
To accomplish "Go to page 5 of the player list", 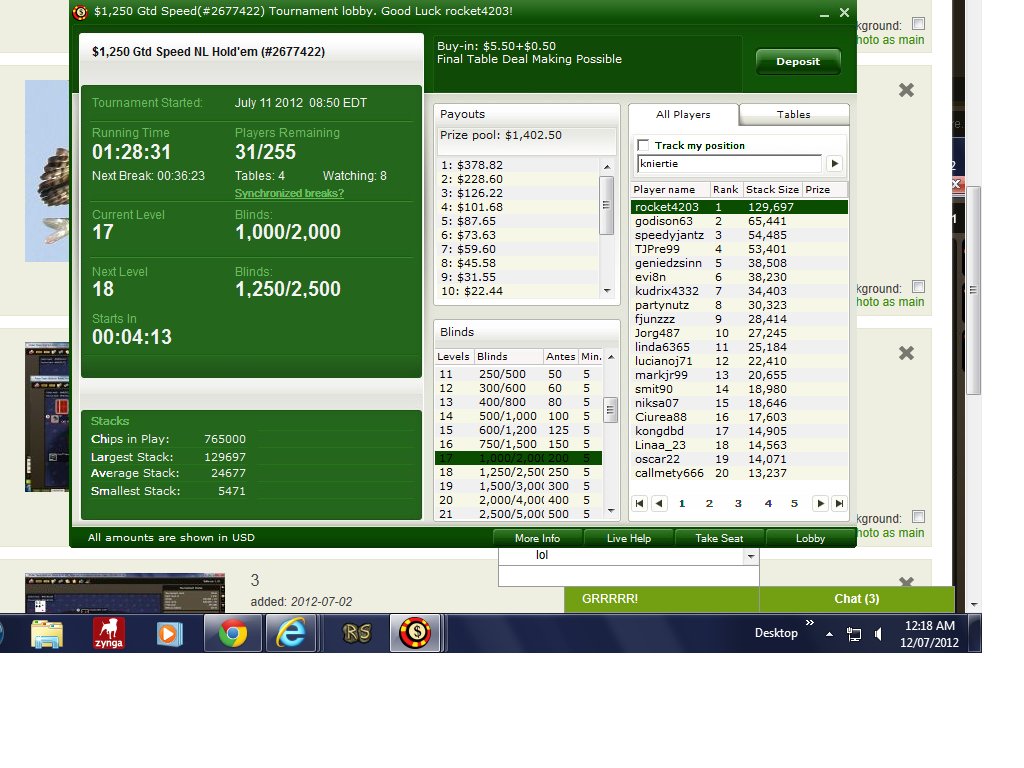I will (x=794, y=504).
